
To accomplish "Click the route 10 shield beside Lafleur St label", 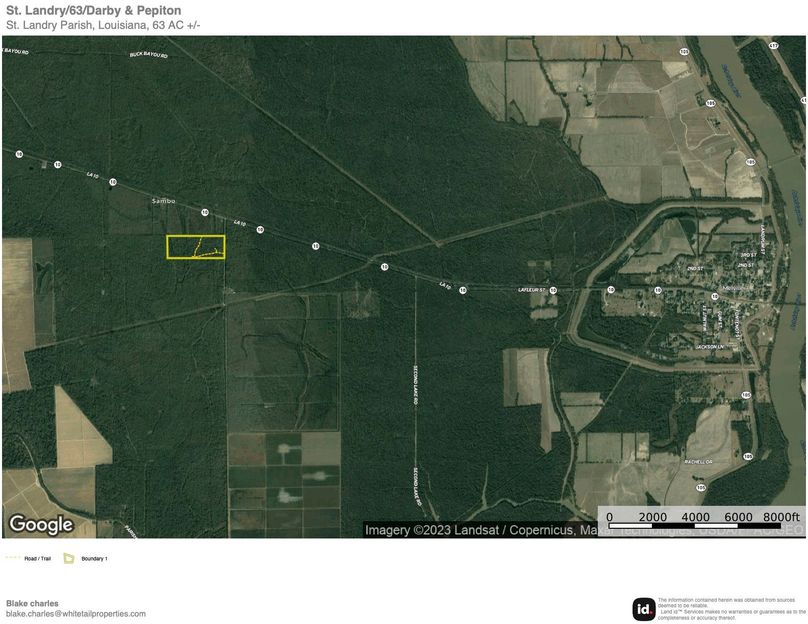I will (x=552, y=290).
